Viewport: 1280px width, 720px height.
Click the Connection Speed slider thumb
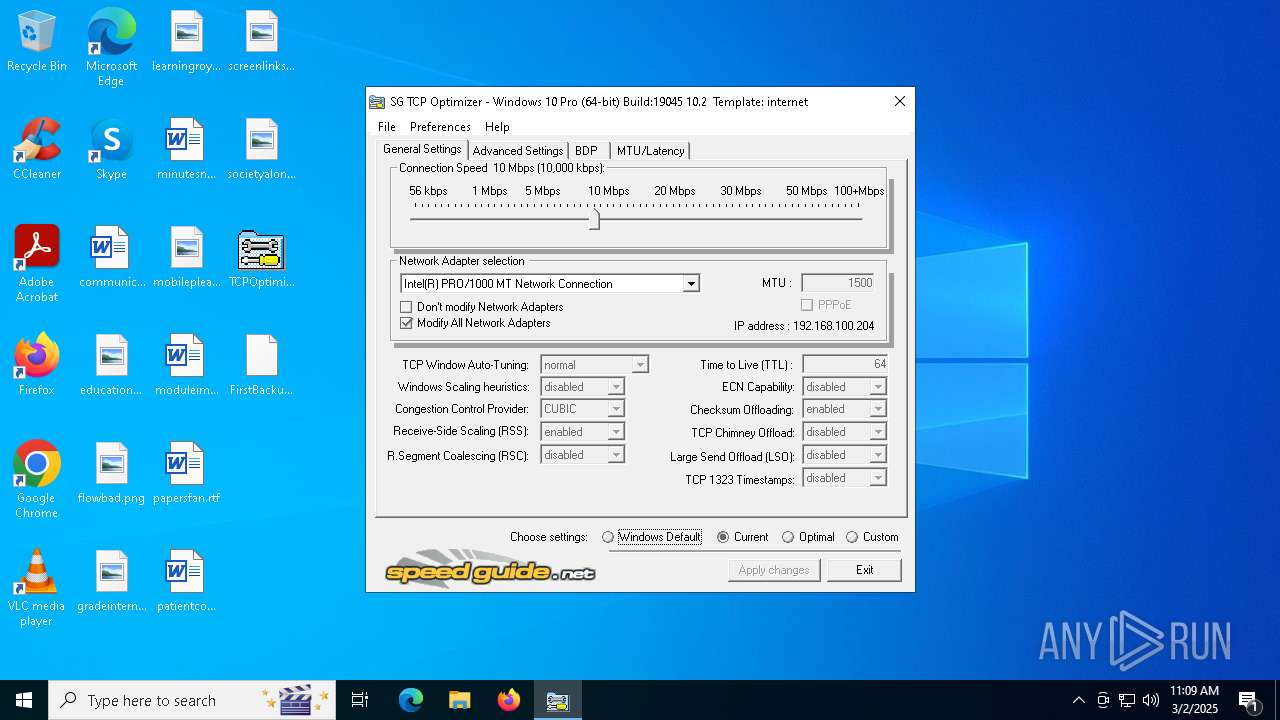[595, 218]
